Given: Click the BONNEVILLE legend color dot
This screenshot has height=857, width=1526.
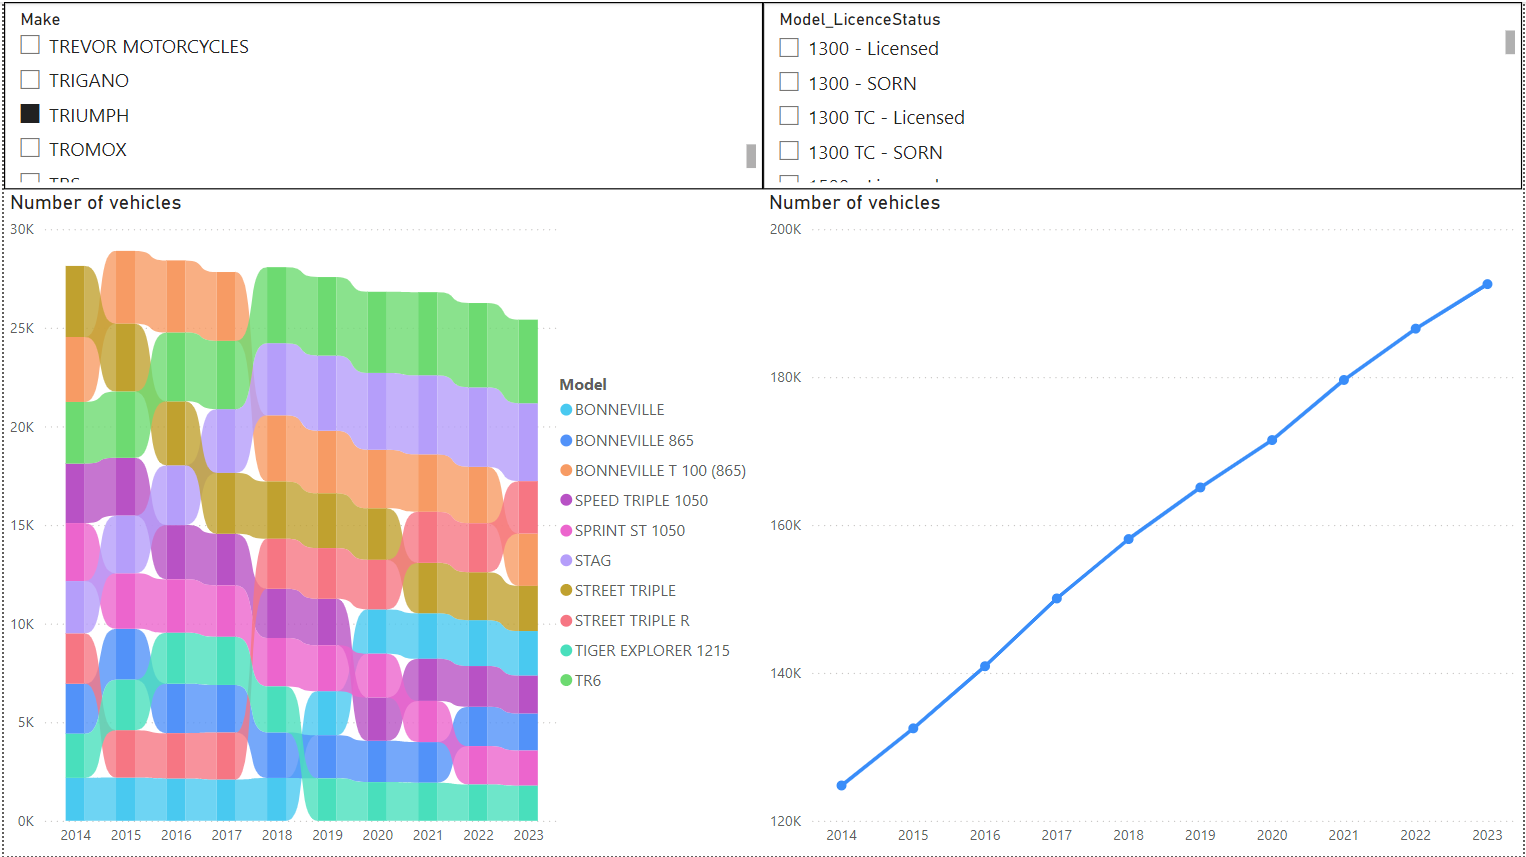Looking at the screenshot, I should tap(566, 410).
